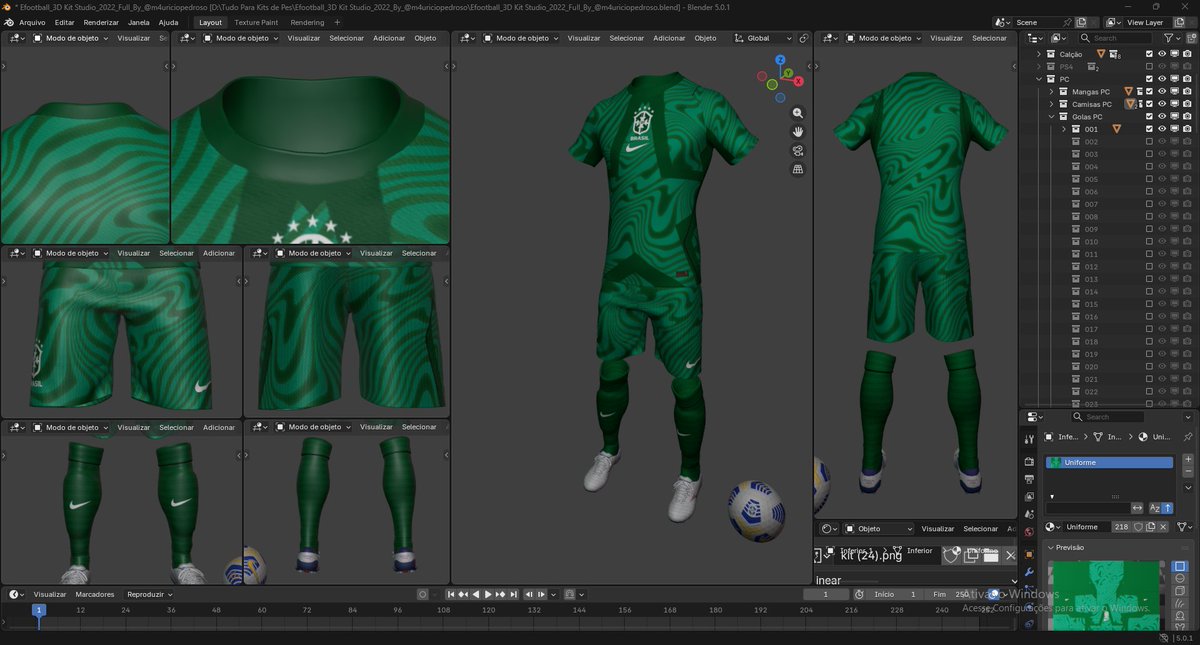This screenshot has height=645, width=1200.
Task: Switch to Texture Paint workspace tab
Action: (x=256, y=22)
